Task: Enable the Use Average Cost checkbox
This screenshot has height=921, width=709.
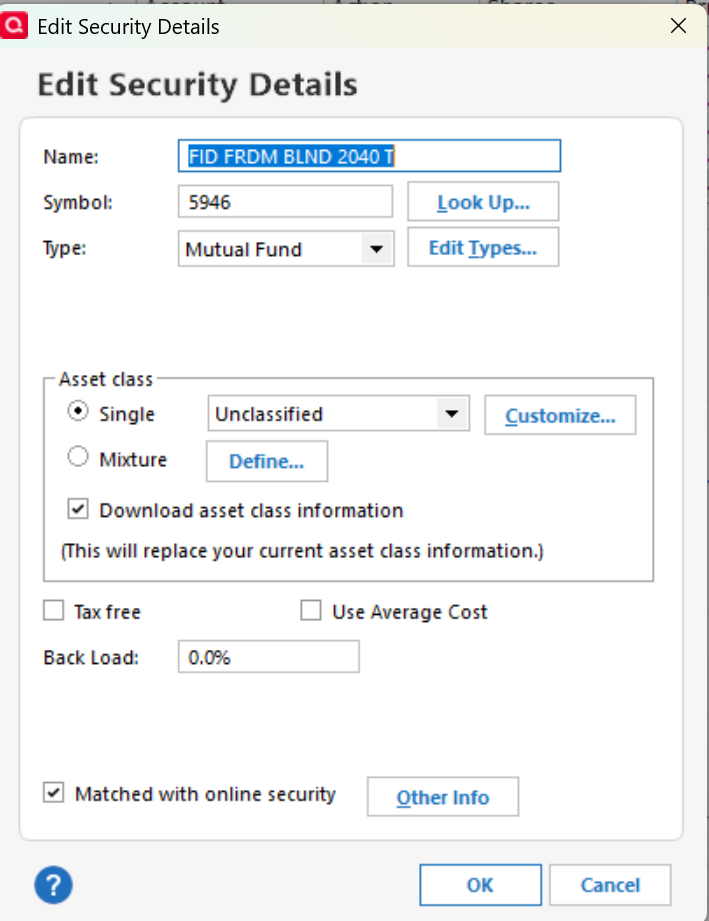Action: point(311,610)
